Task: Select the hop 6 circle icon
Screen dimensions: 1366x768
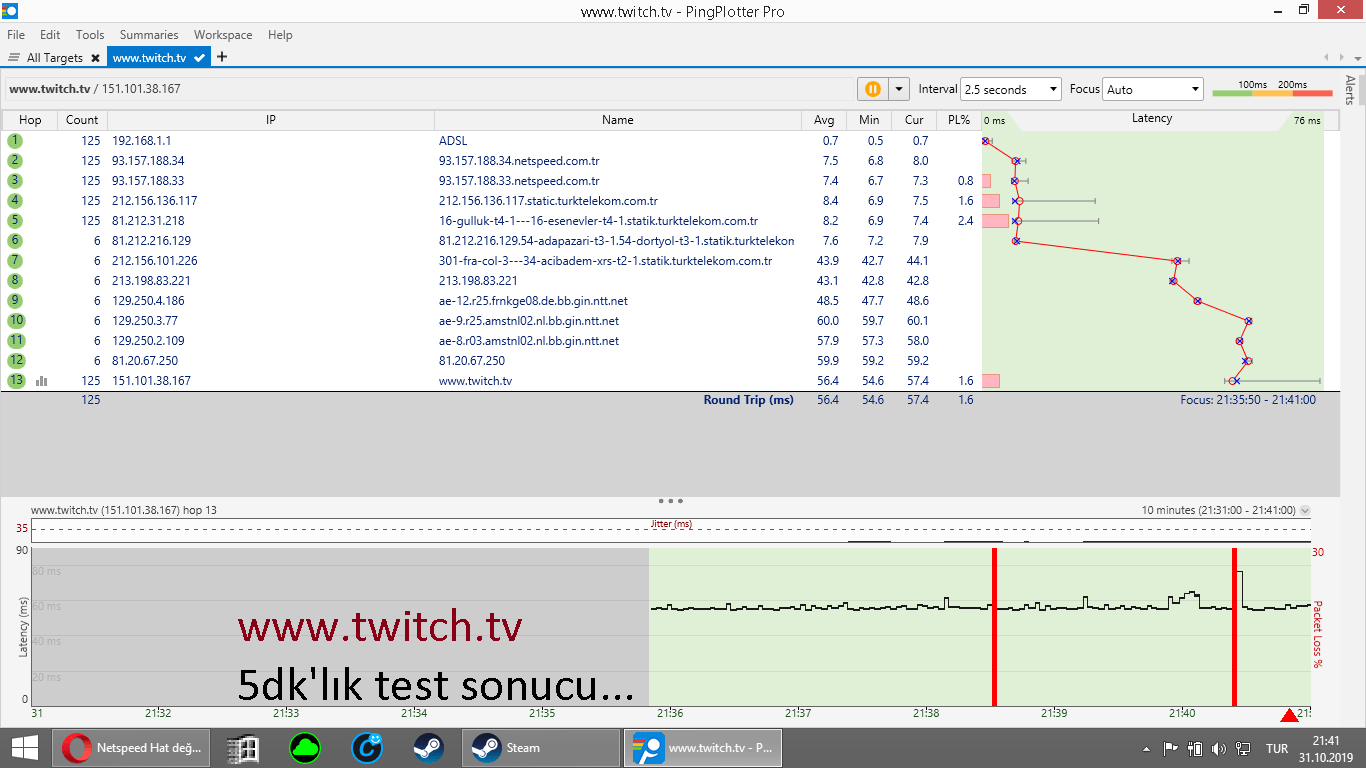Action: point(15,241)
